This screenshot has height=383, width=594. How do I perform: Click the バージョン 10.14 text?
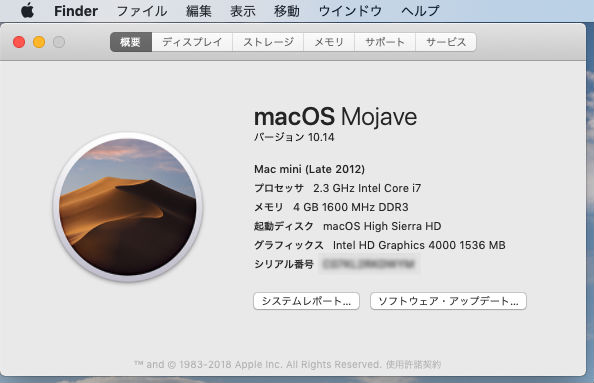tap(294, 137)
